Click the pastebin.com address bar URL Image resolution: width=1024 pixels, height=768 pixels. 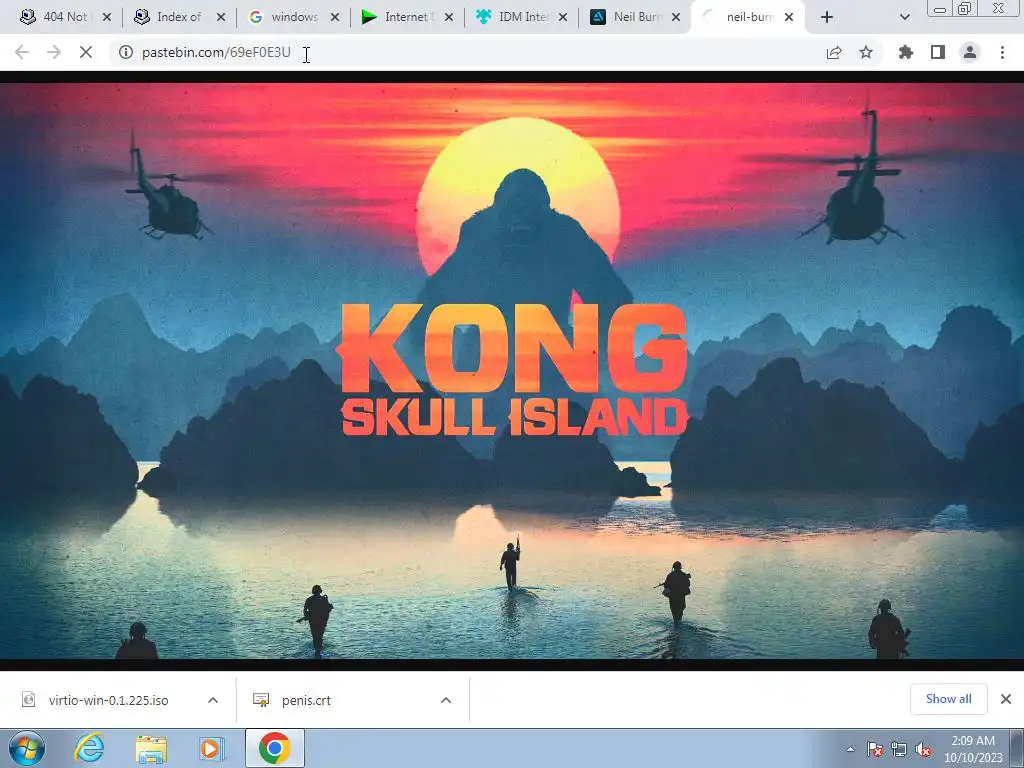coord(216,52)
